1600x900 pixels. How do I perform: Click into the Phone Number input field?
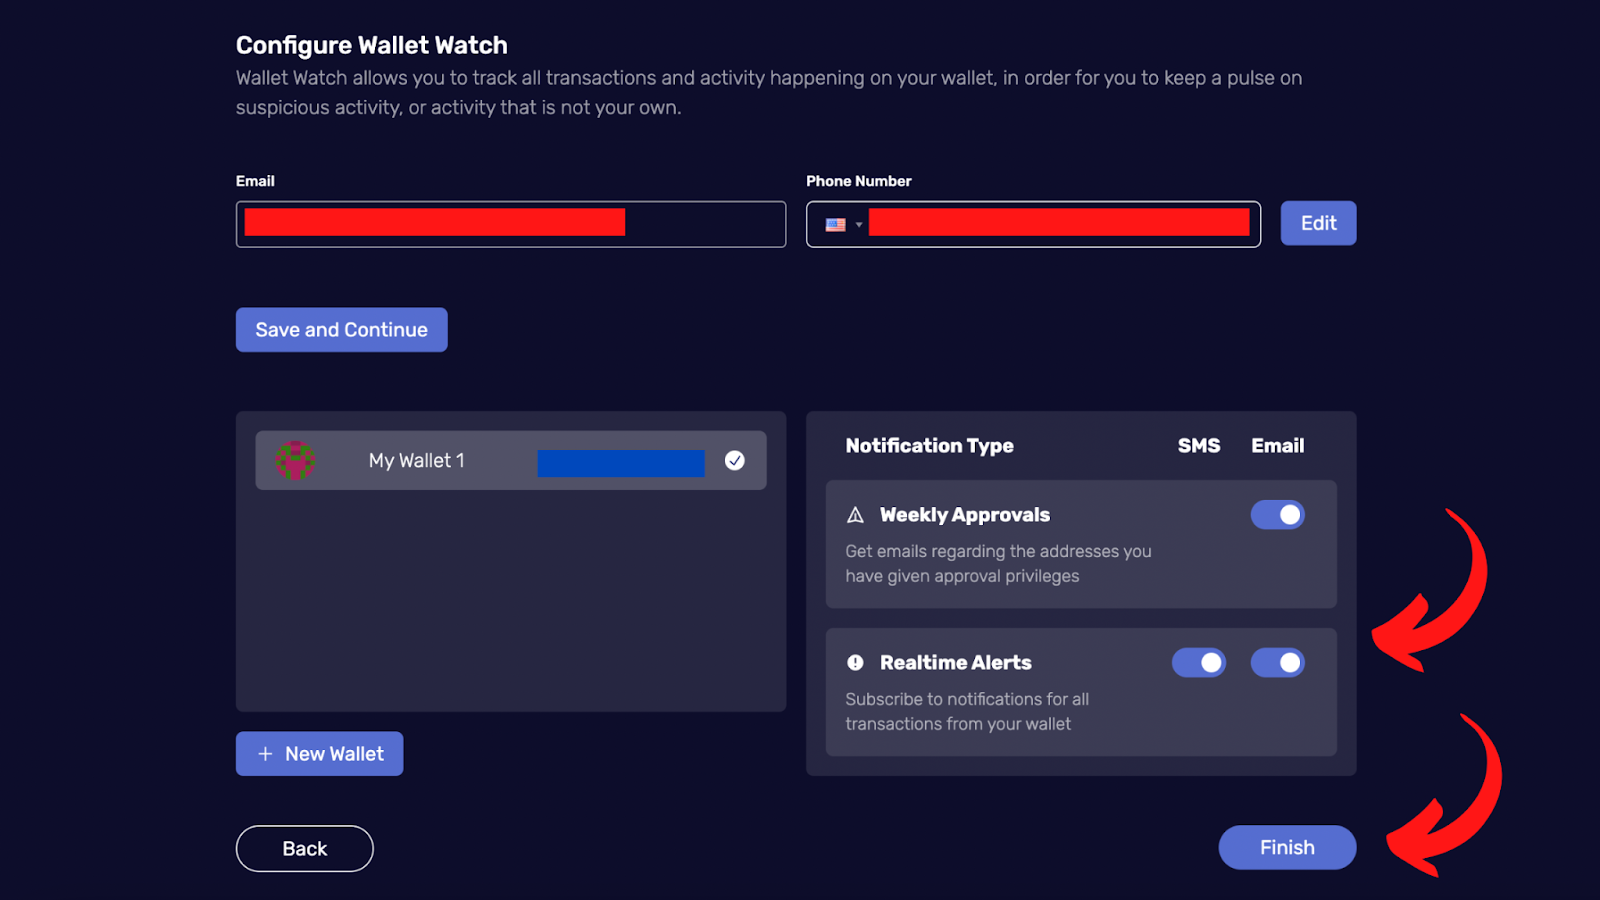[x=1033, y=224]
